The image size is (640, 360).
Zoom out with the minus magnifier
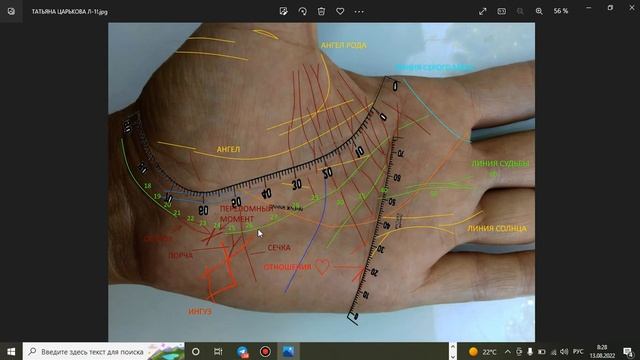520,11
